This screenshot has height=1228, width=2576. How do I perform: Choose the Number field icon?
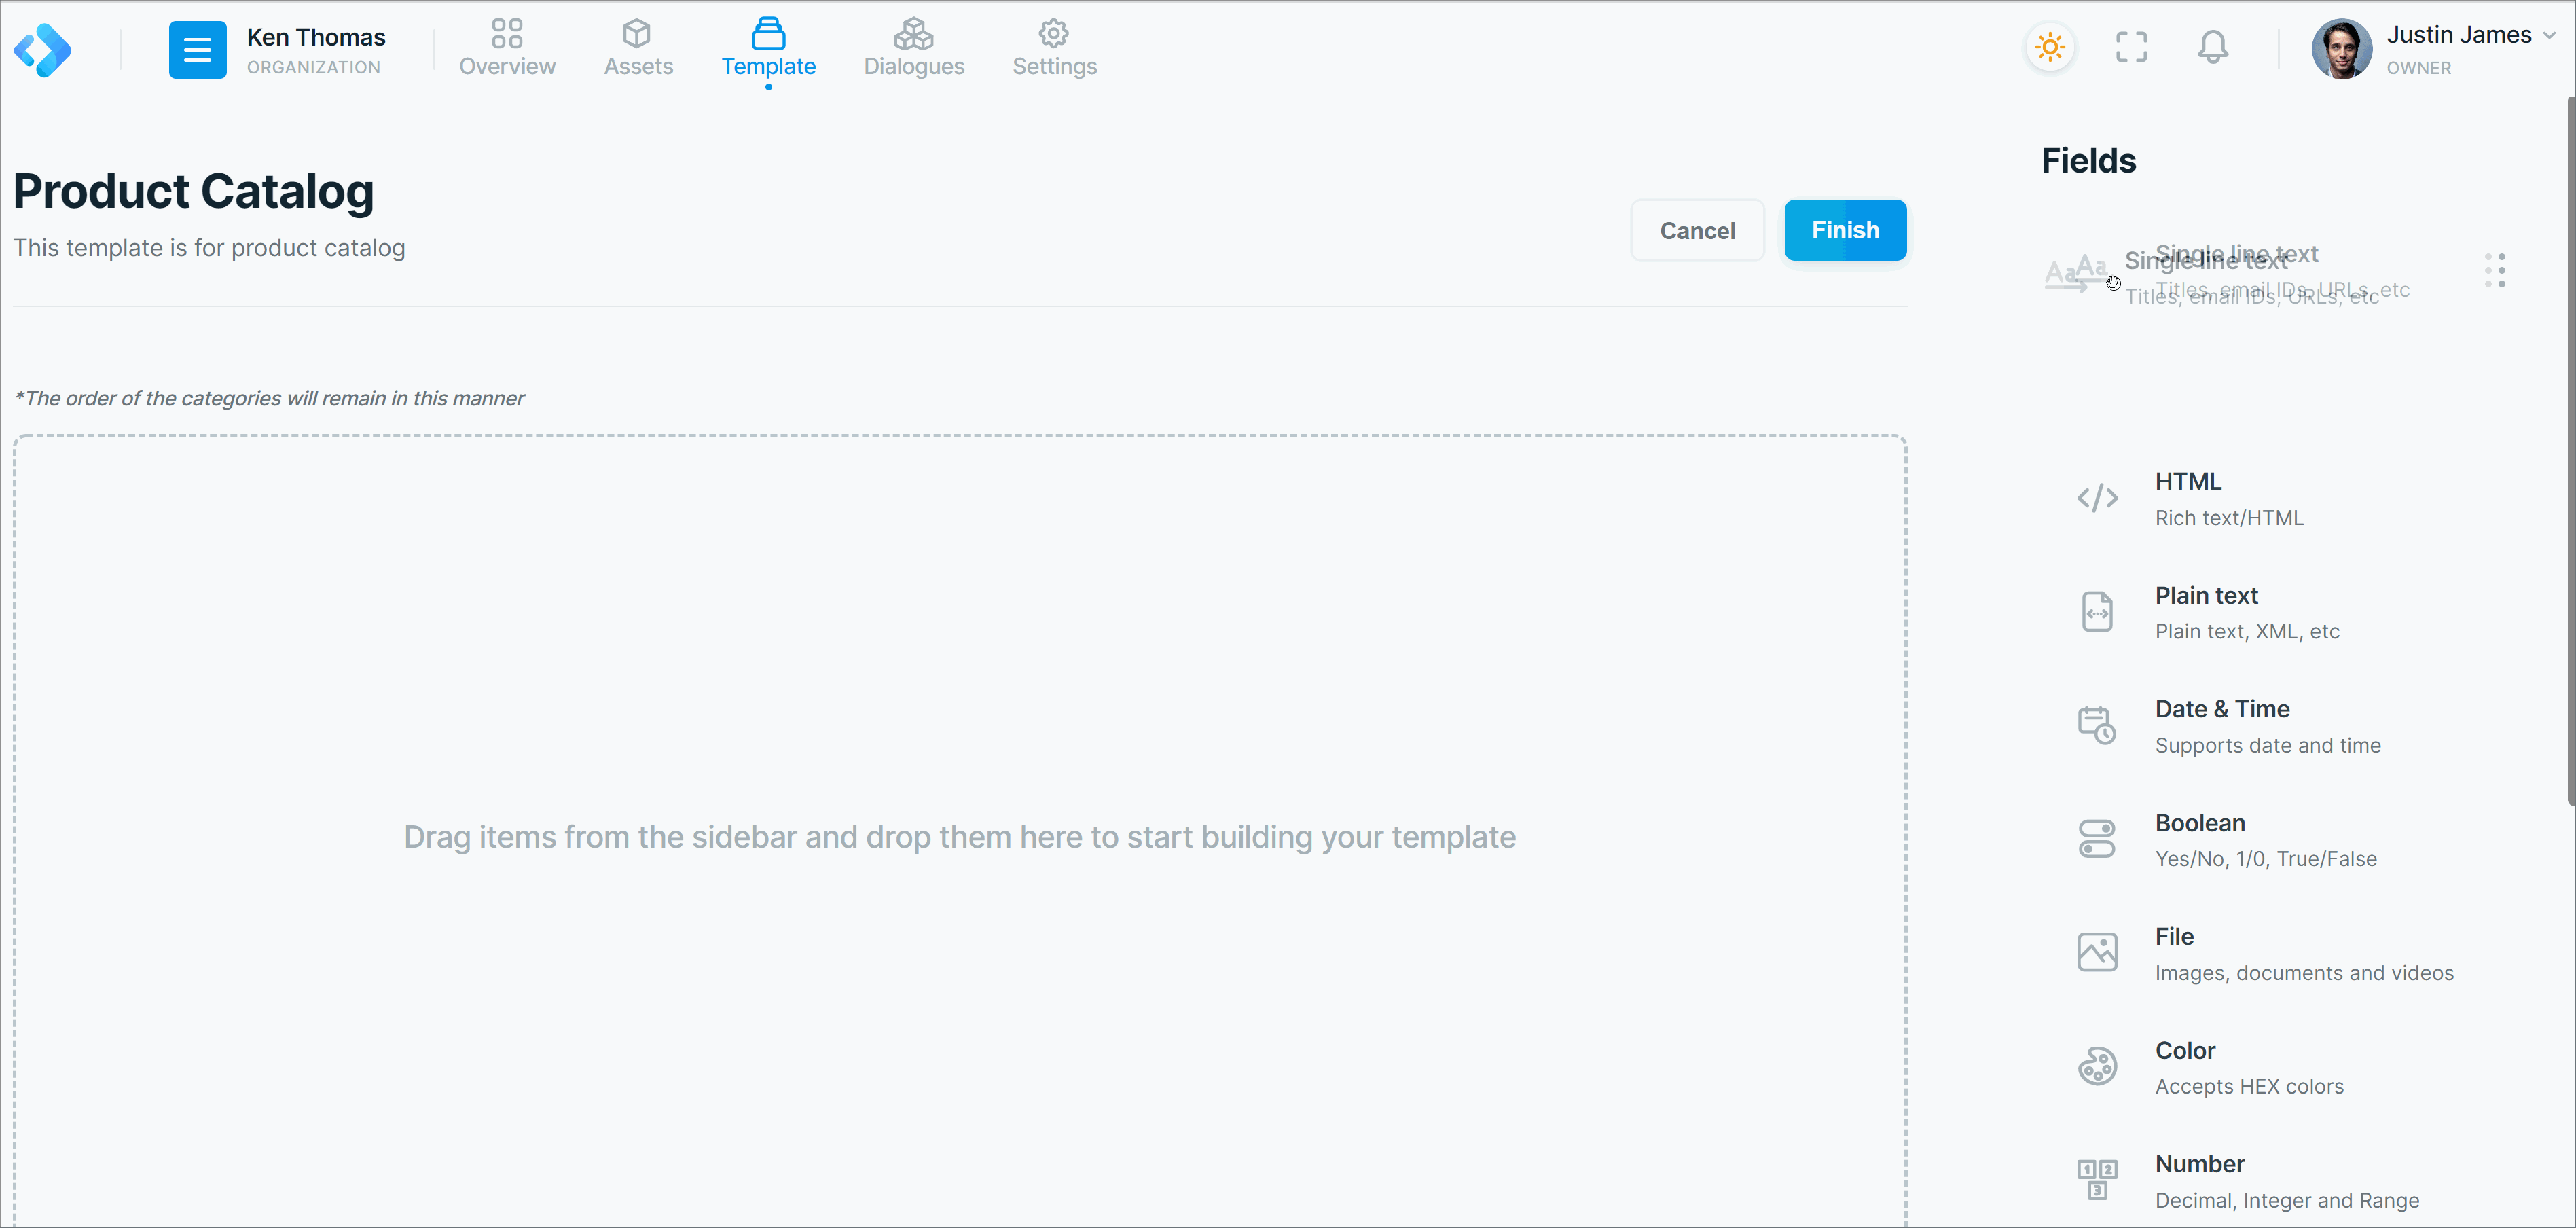pos(2097,1180)
